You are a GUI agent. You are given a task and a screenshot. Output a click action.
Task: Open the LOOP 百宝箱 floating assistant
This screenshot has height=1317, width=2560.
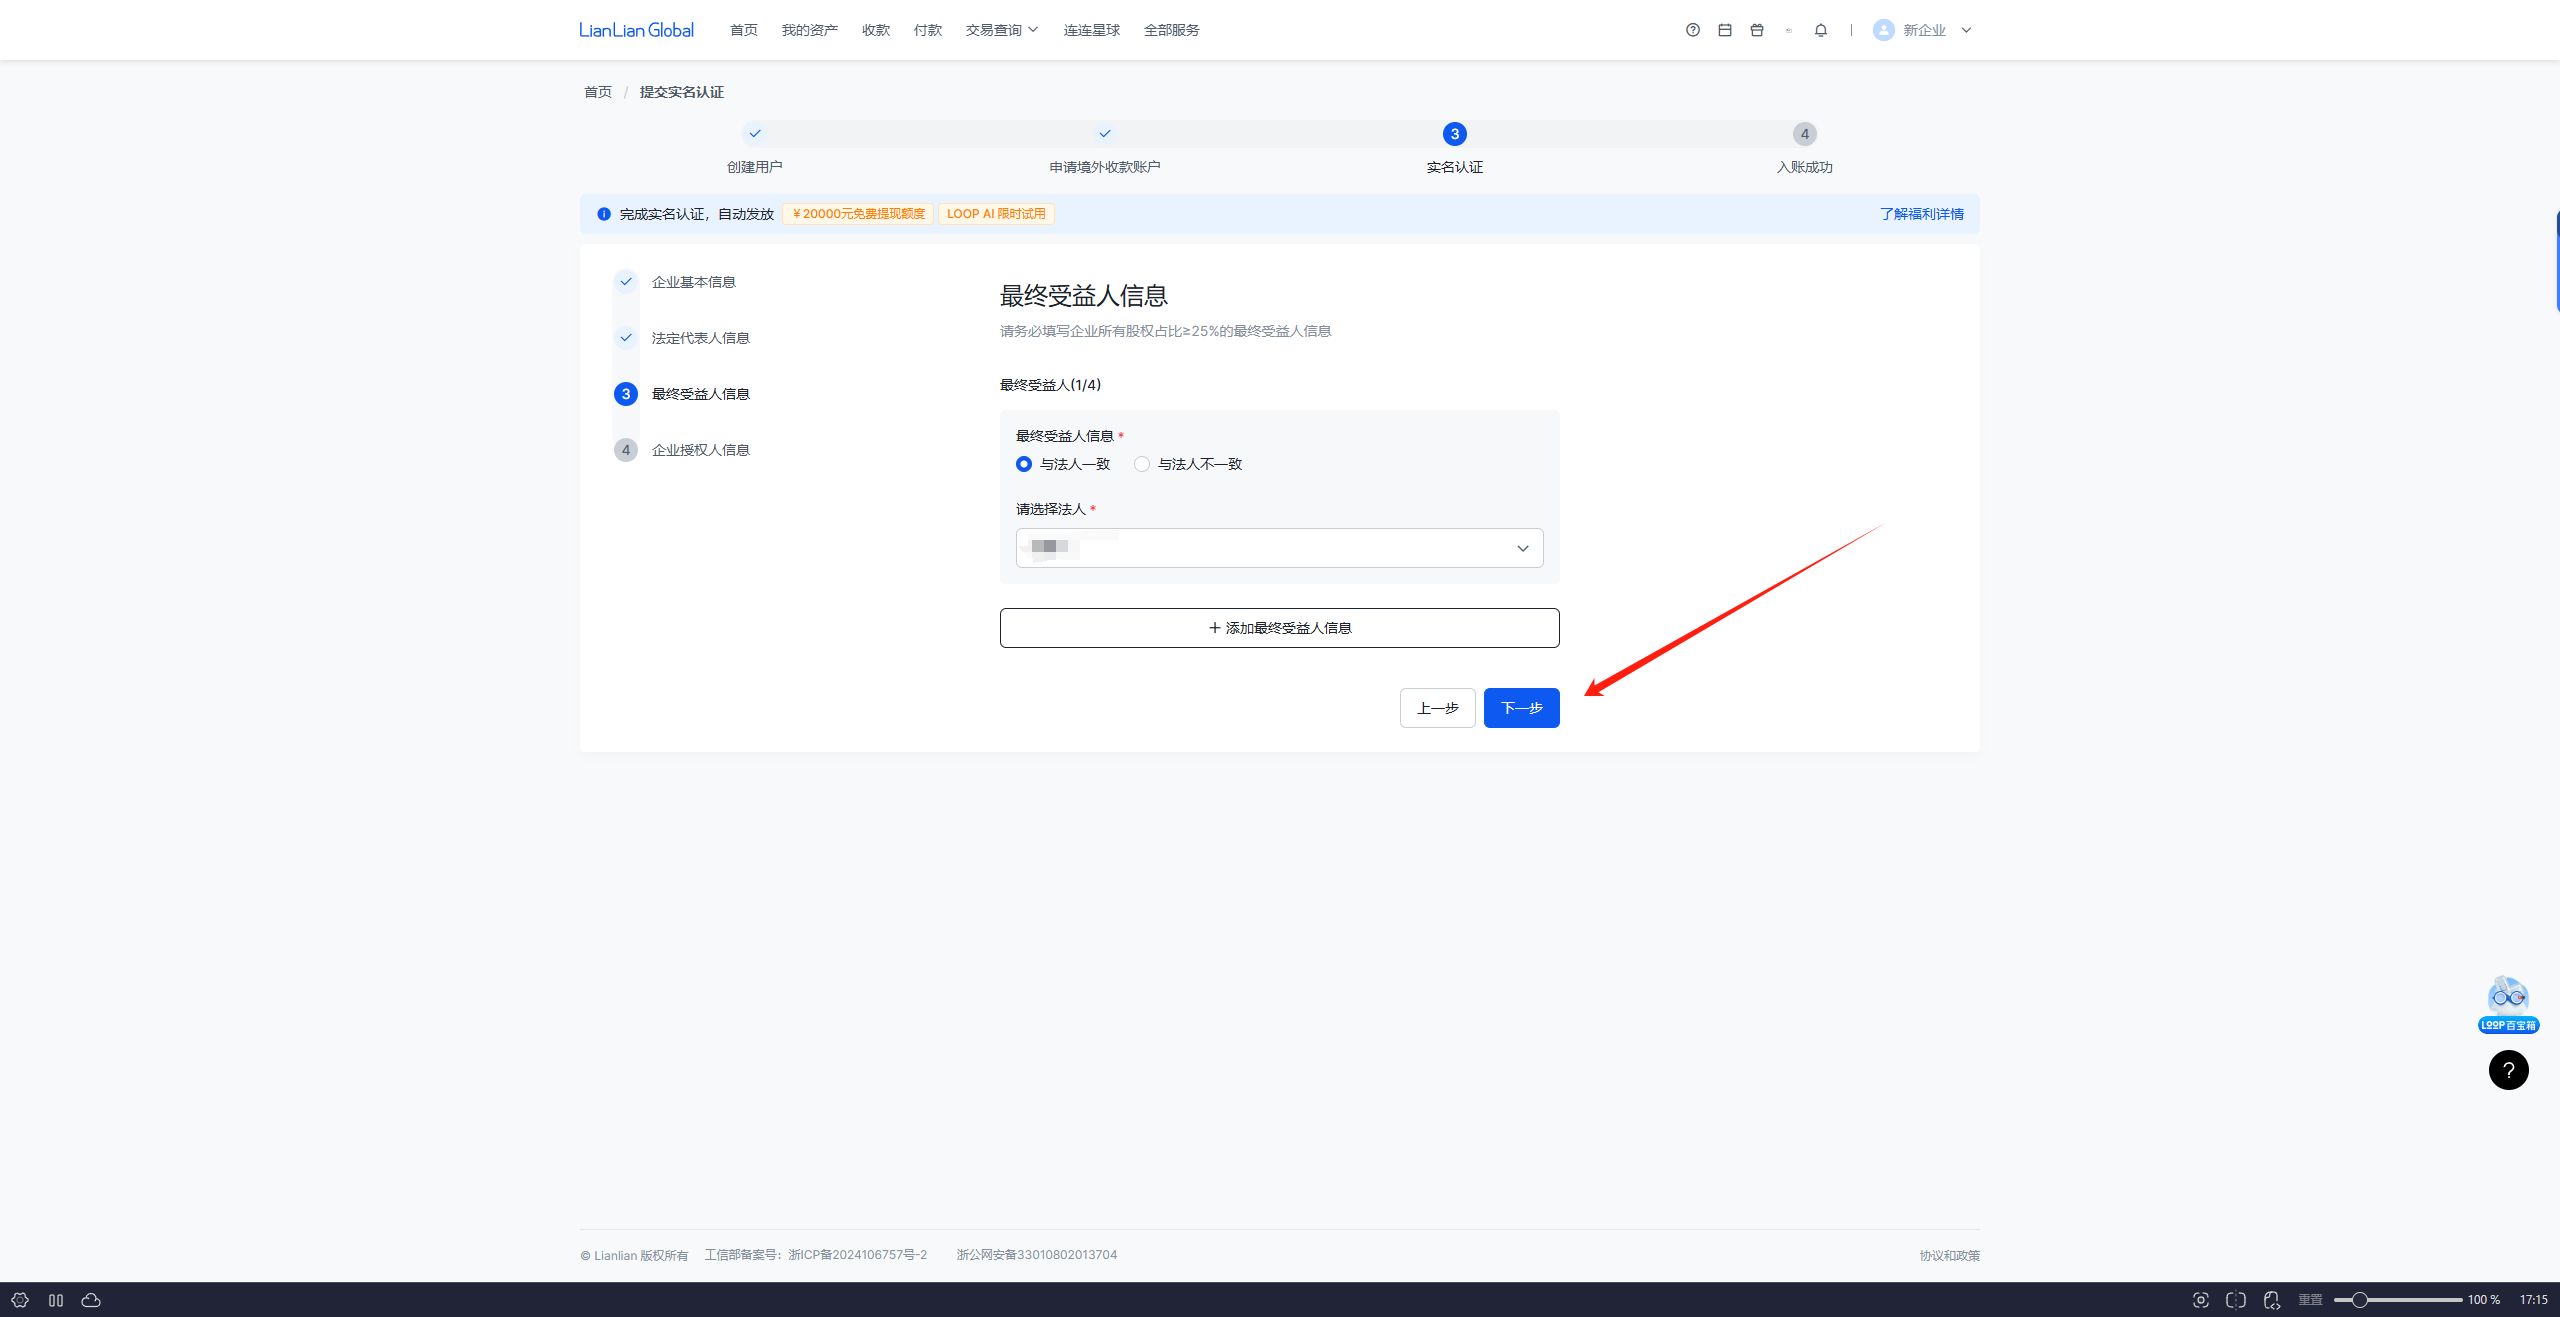click(x=2508, y=1005)
